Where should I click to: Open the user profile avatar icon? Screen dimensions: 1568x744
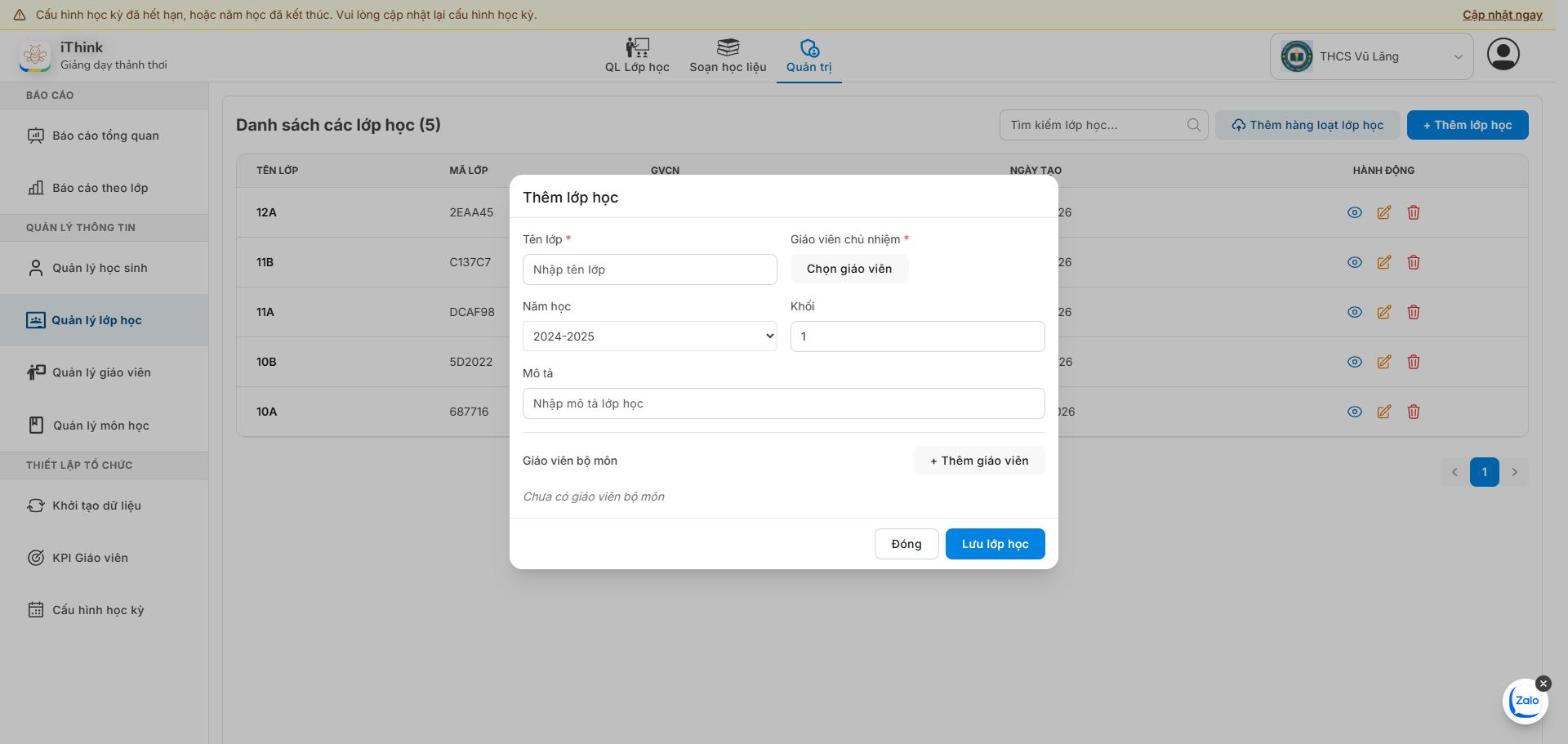(1503, 55)
